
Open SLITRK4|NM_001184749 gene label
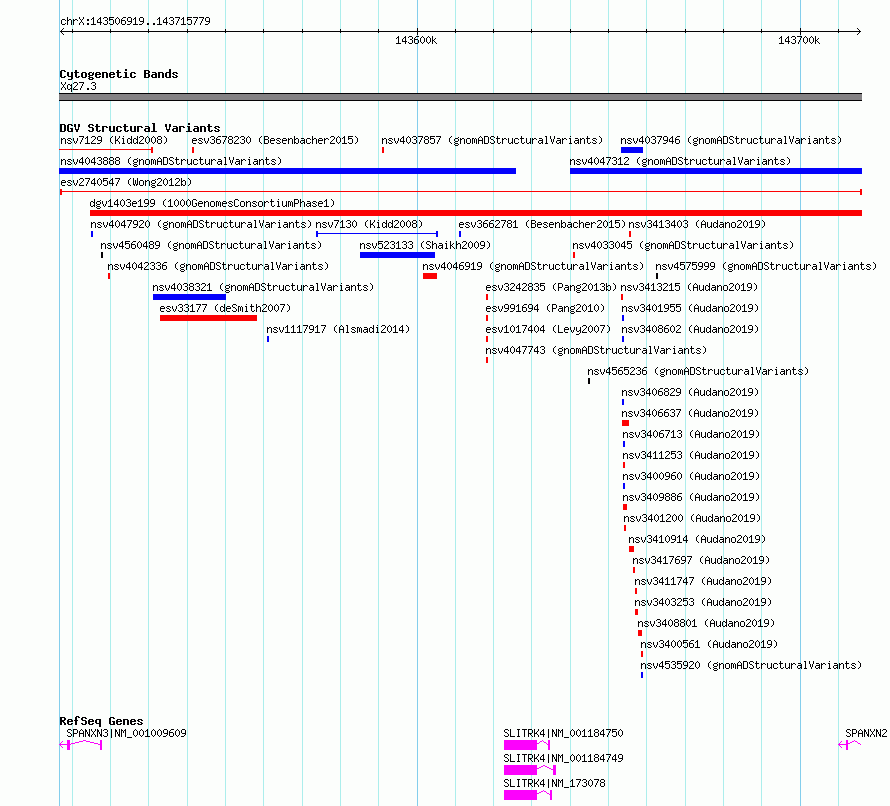[x=563, y=758]
